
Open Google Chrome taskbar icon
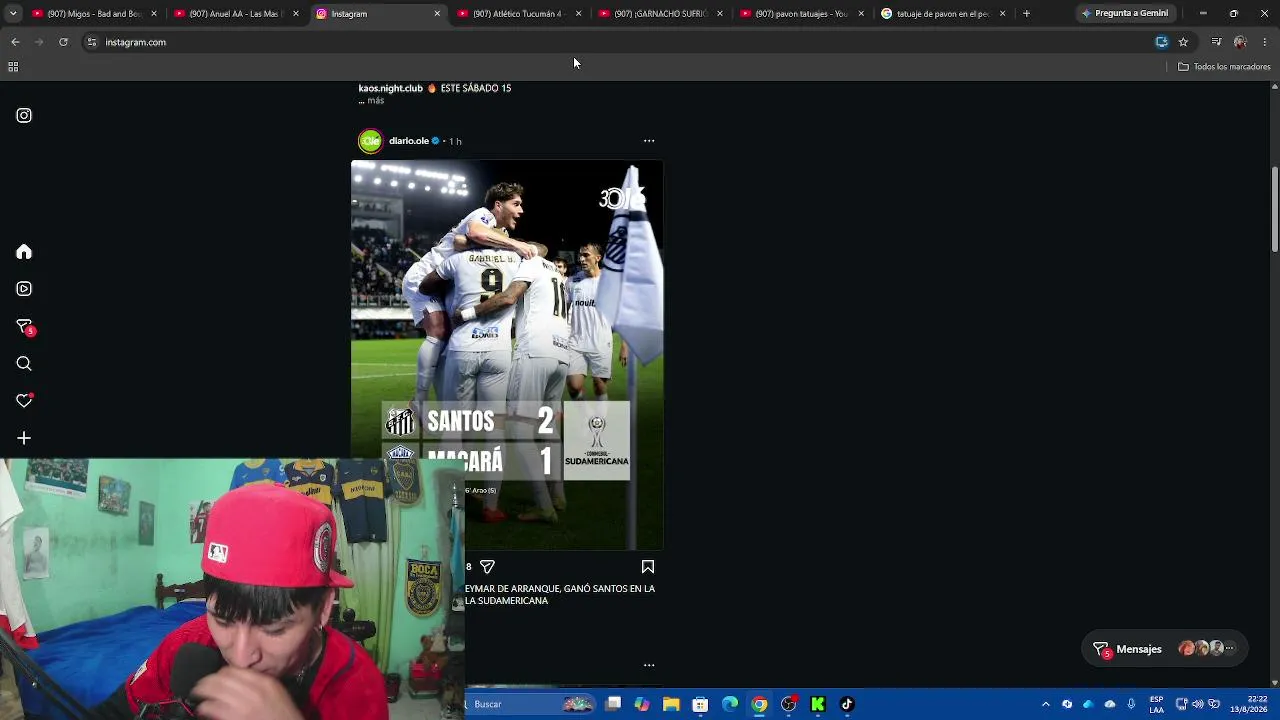(760, 704)
